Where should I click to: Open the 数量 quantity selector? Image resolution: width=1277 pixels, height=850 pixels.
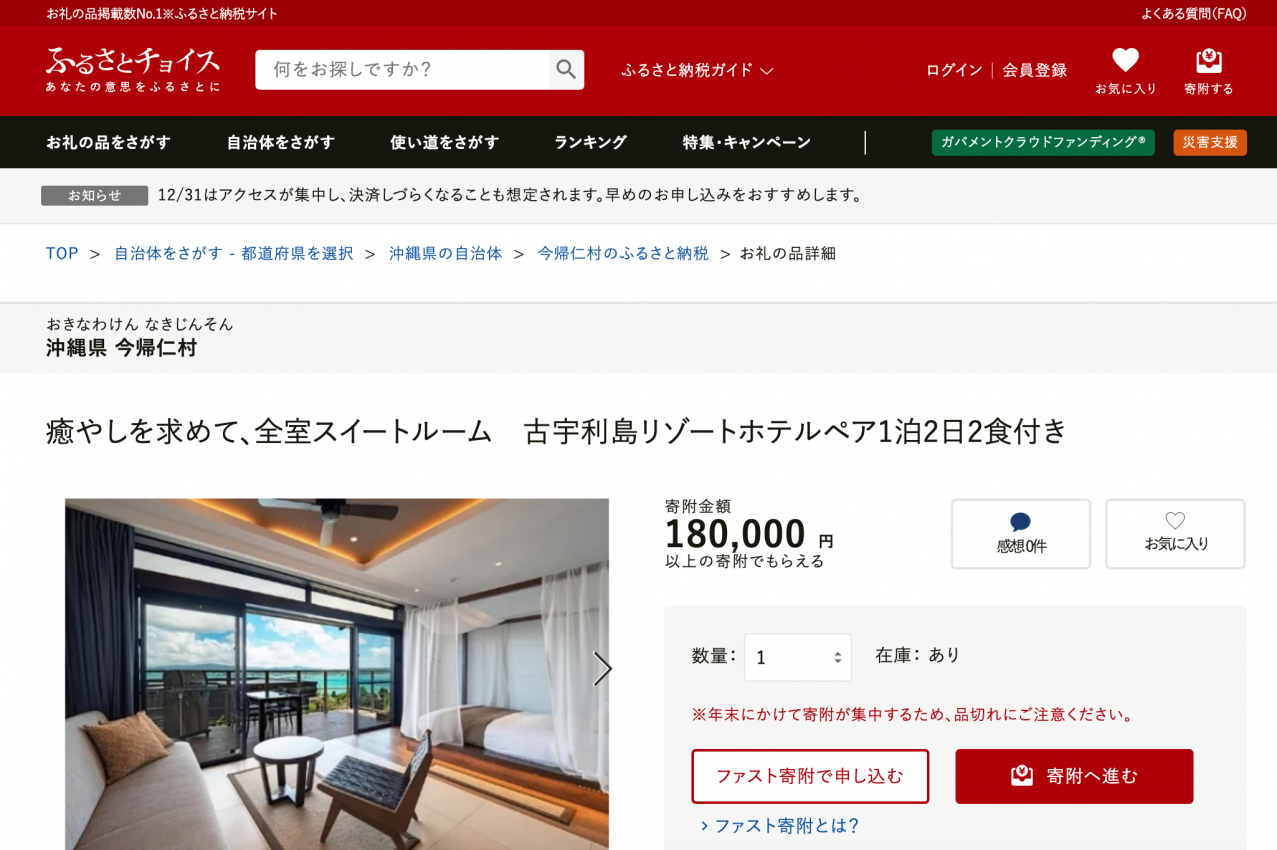point(798,657)
